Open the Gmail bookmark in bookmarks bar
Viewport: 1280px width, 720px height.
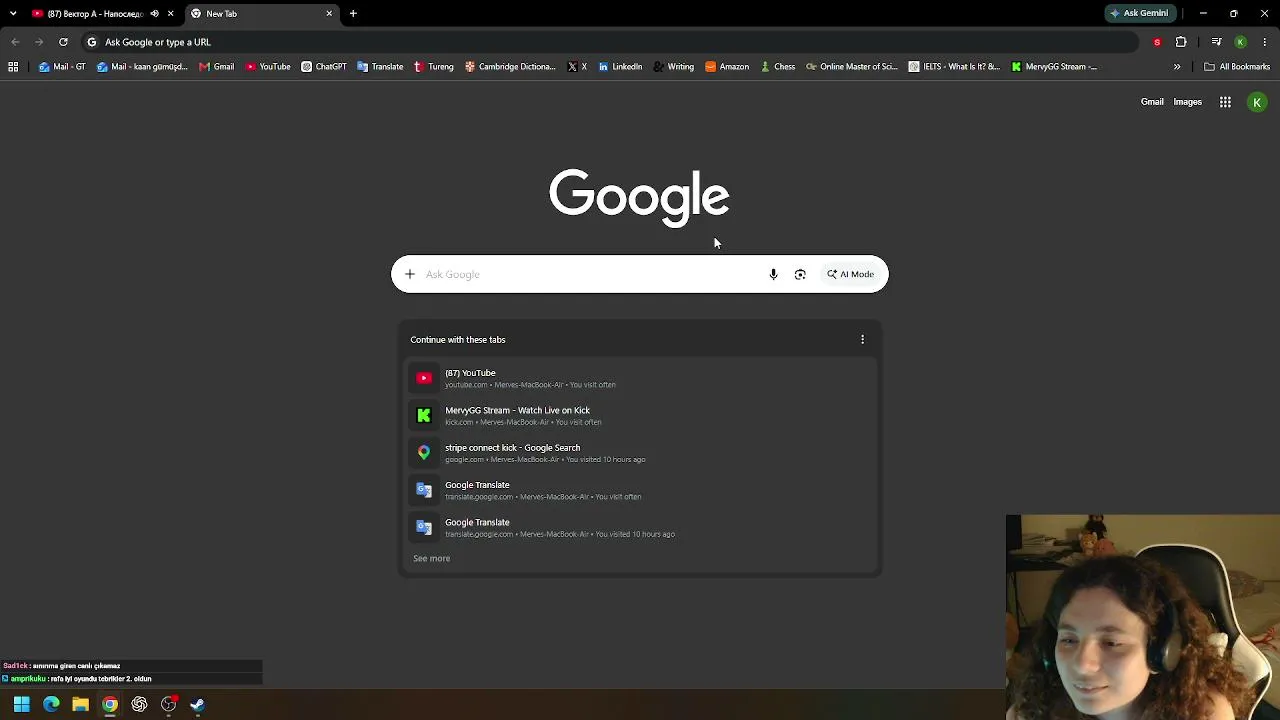(216, 67)
